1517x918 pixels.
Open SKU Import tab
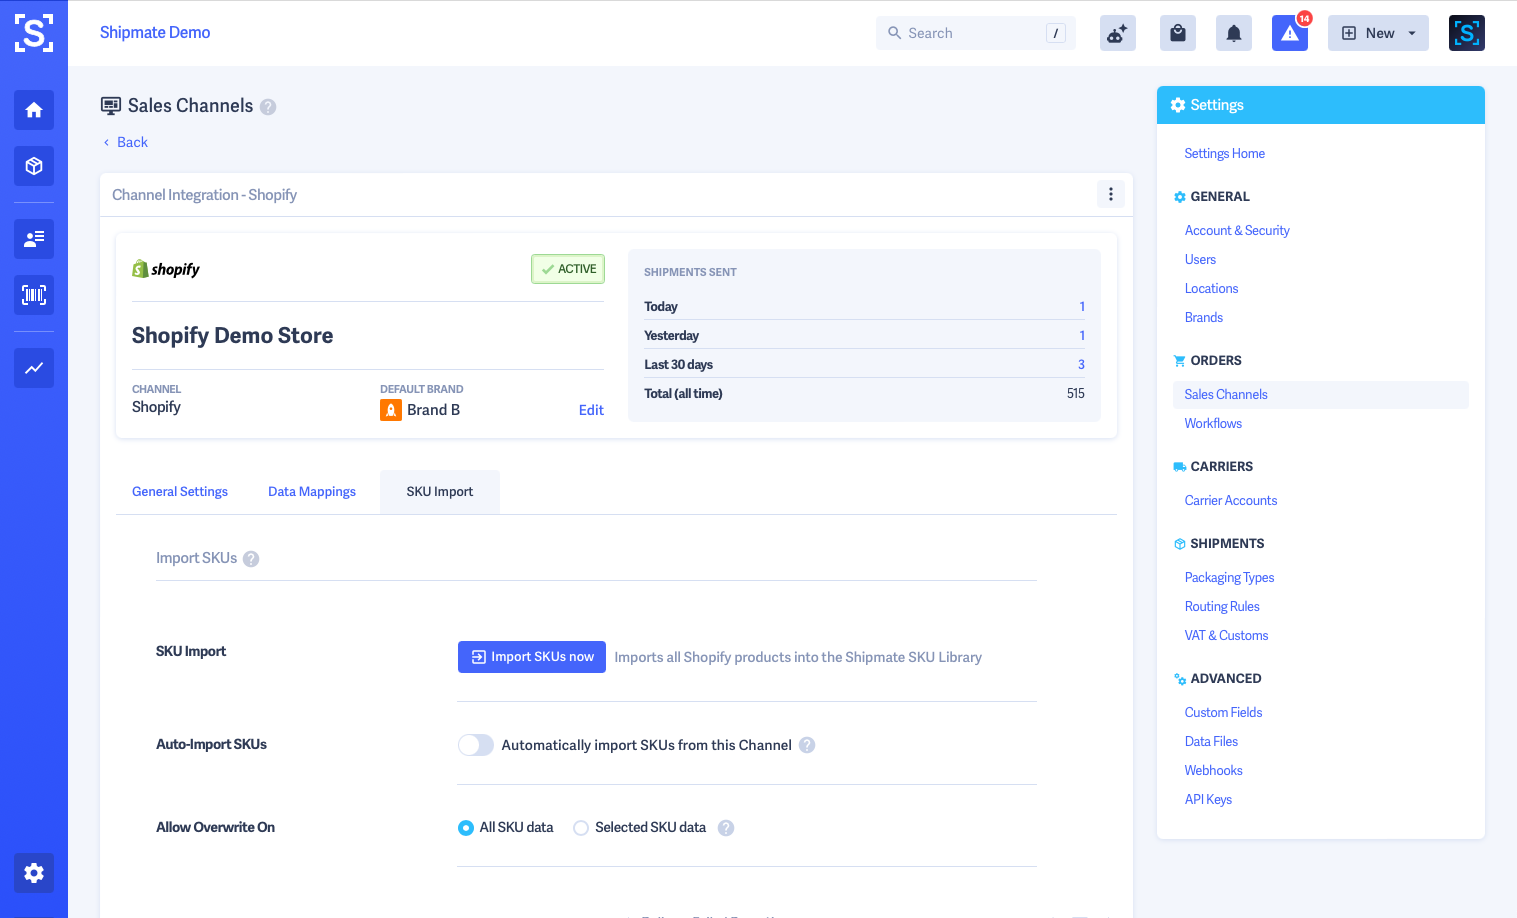coord(440,492)
